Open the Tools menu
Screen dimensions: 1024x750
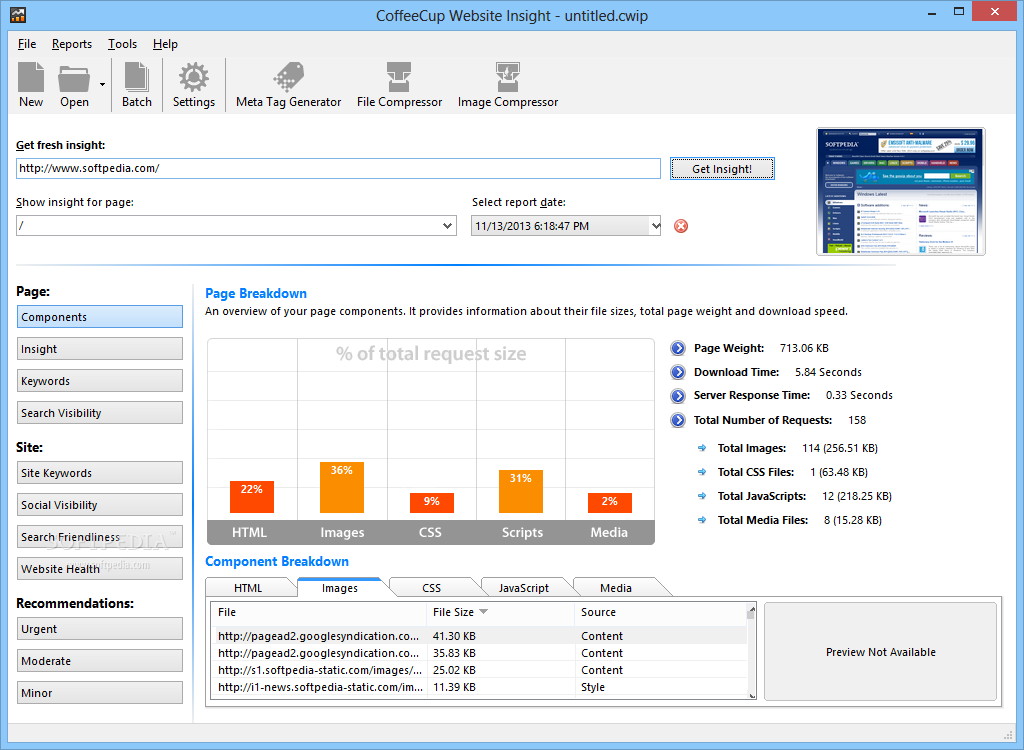[122, 44]
